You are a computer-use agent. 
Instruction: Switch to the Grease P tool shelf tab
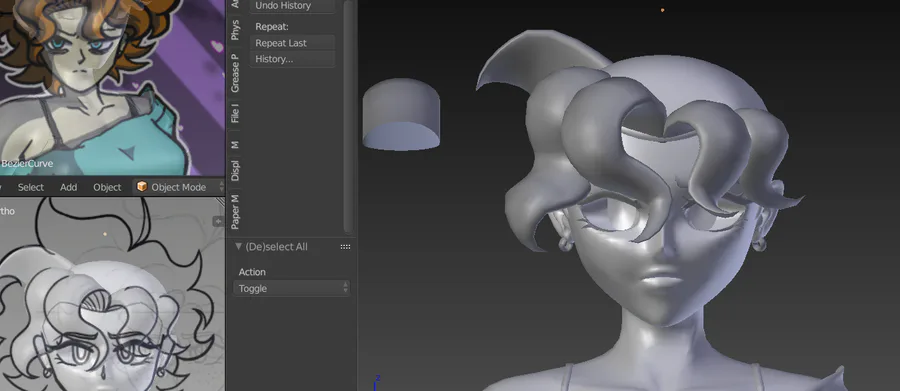click(235, 73)
